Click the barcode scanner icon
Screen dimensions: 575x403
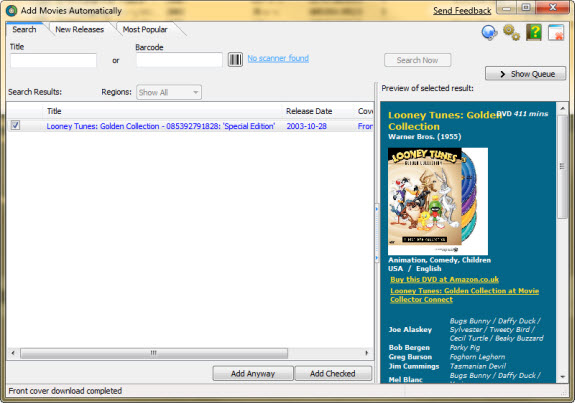[235, 59]
